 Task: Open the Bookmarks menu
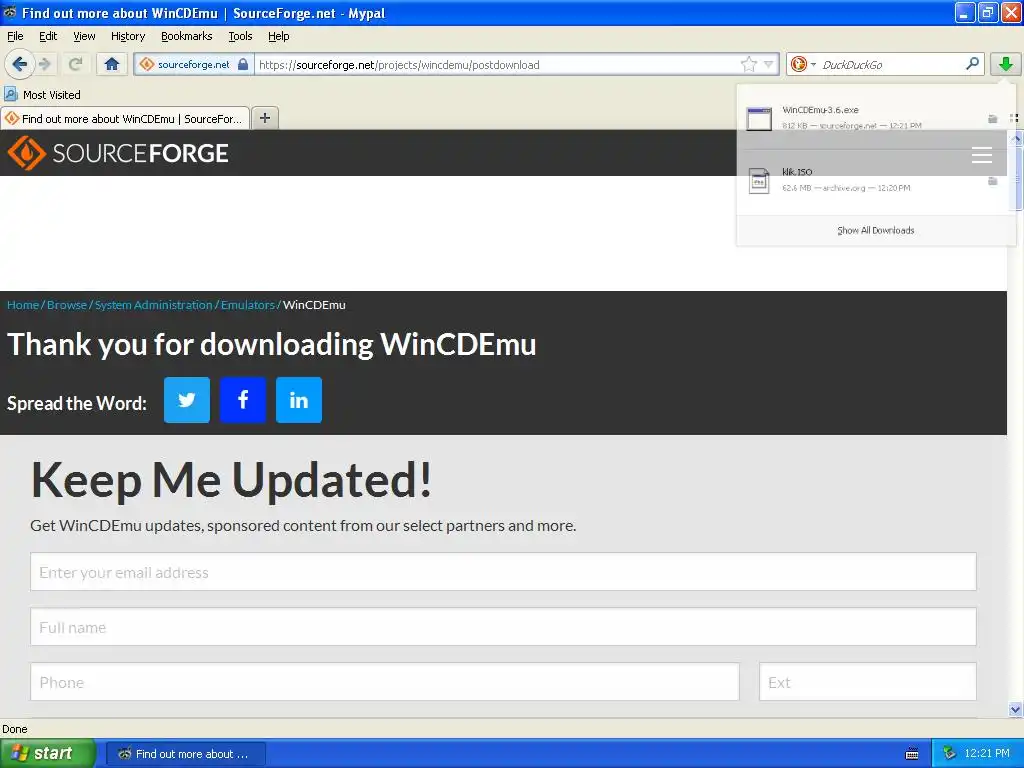pyautogui.click(x=186, y=36)
